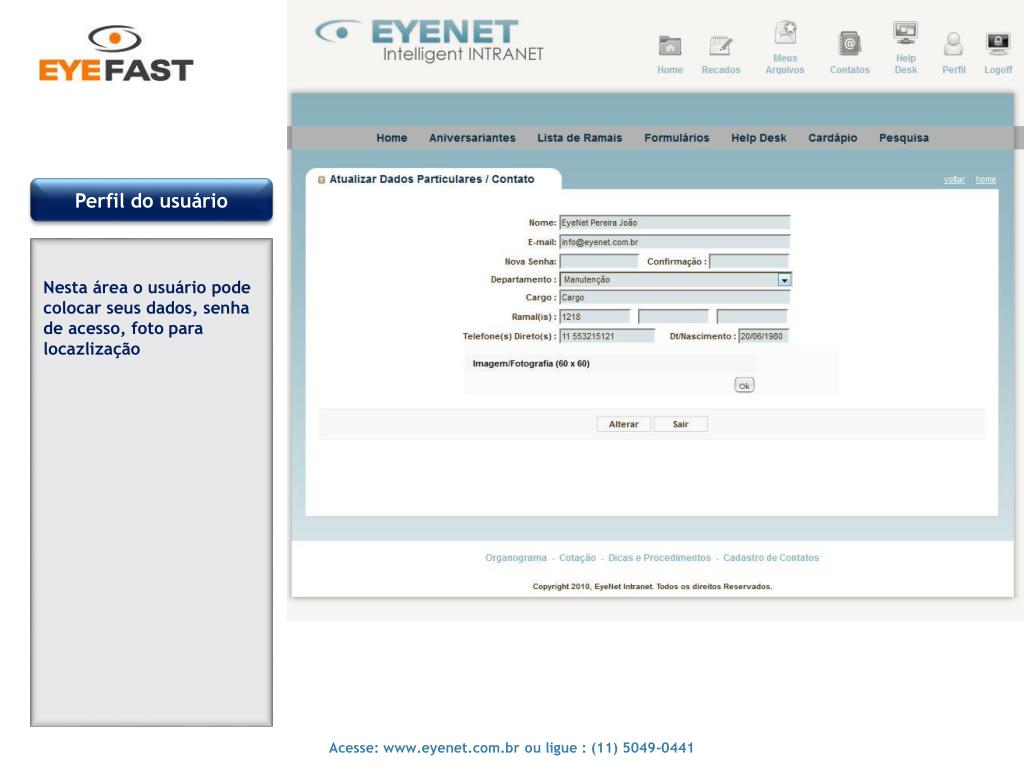The height and width of the screenshot is (768, 1024).
Task: Click the Sair button
Action: pyautogui.click(x=680, y=424)
